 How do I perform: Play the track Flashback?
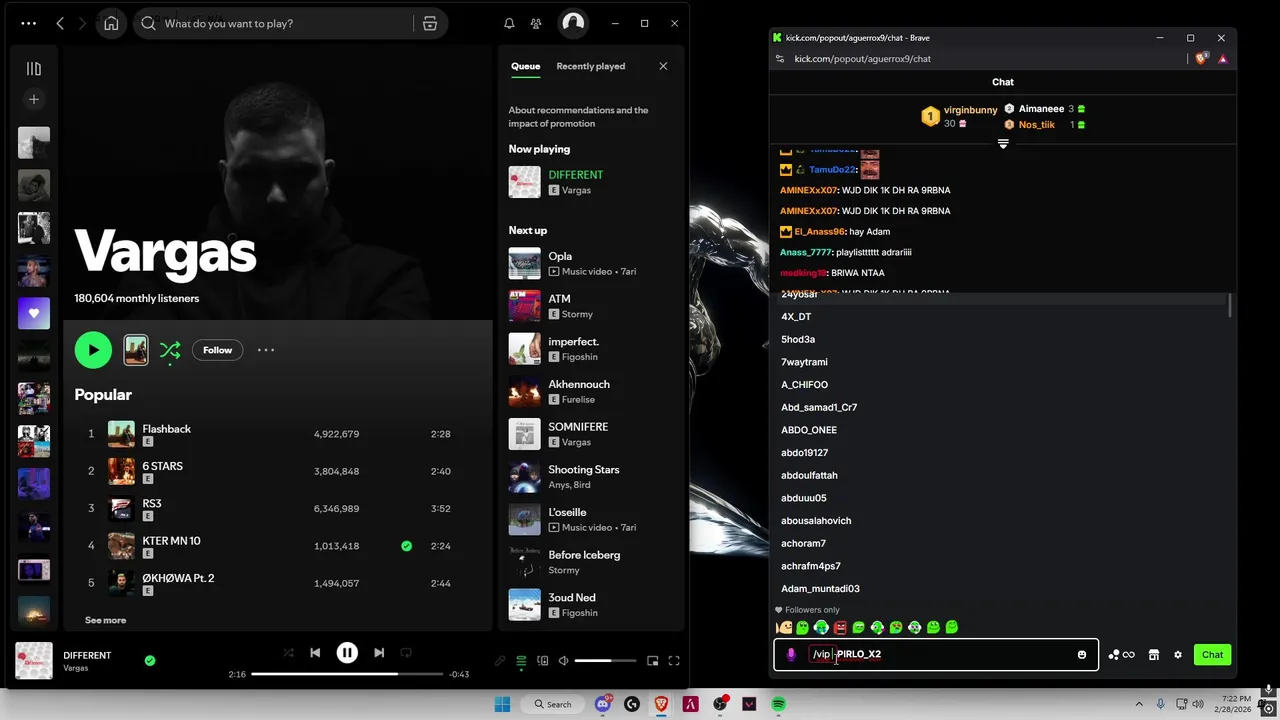(x=166, y=429)
